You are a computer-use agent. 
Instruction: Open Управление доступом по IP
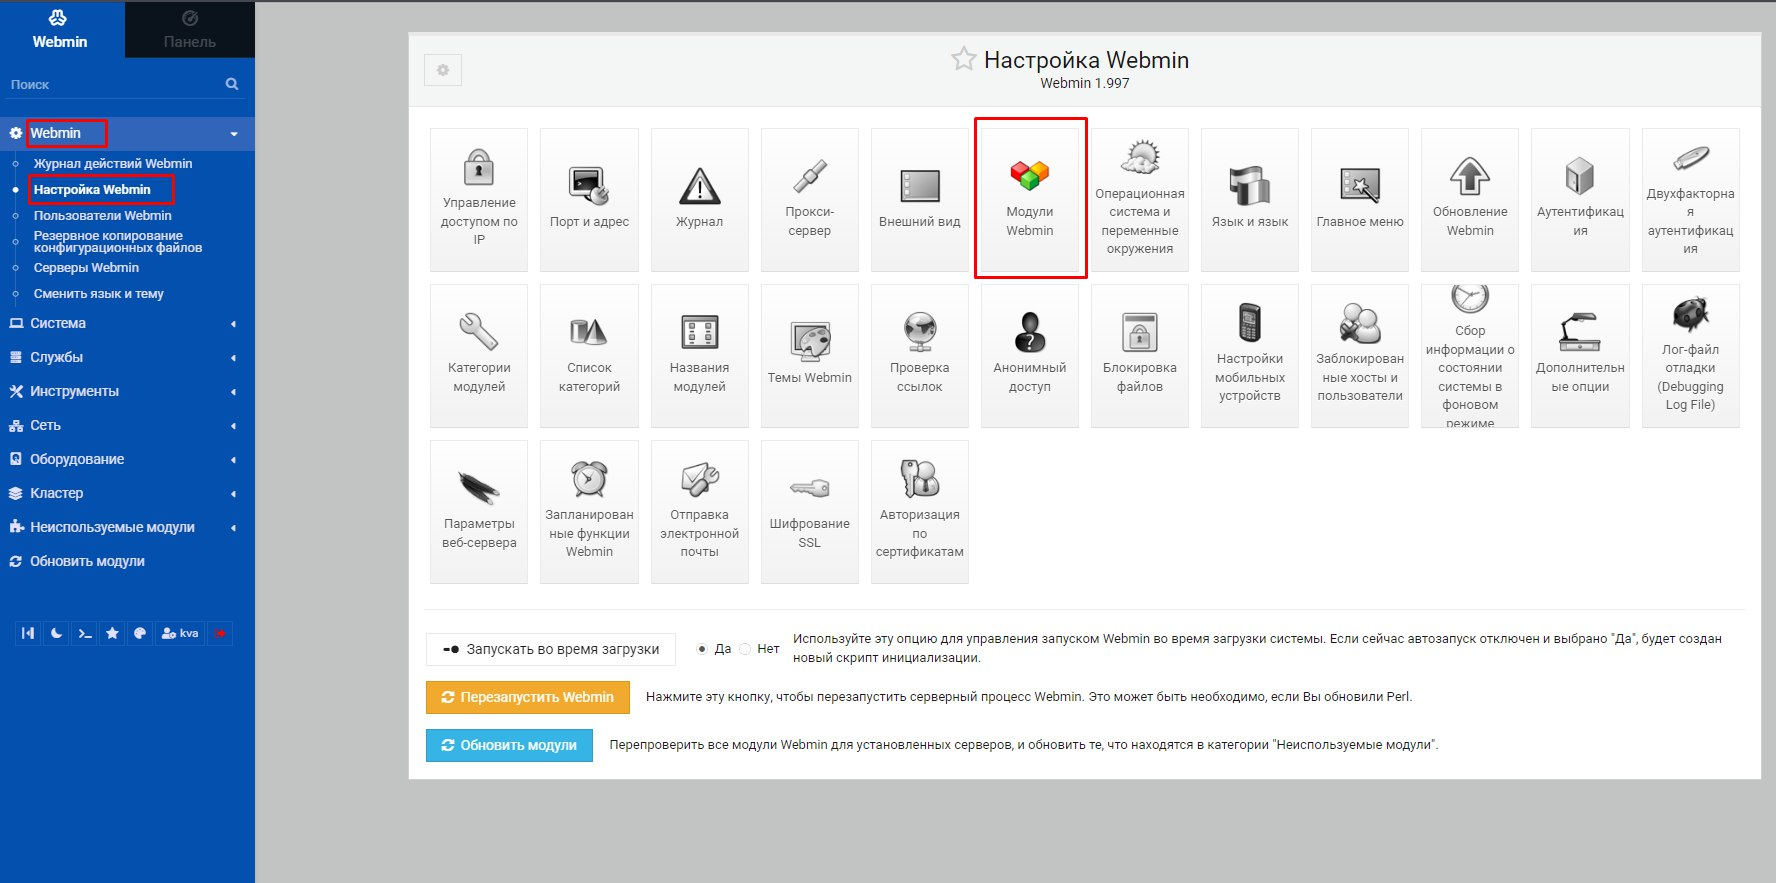(x=479, y=199)
